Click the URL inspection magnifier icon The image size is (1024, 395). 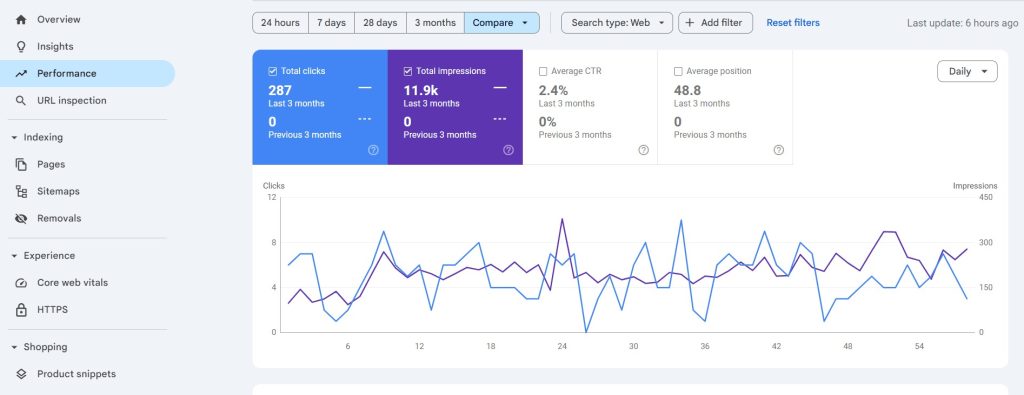click(21, 101)
